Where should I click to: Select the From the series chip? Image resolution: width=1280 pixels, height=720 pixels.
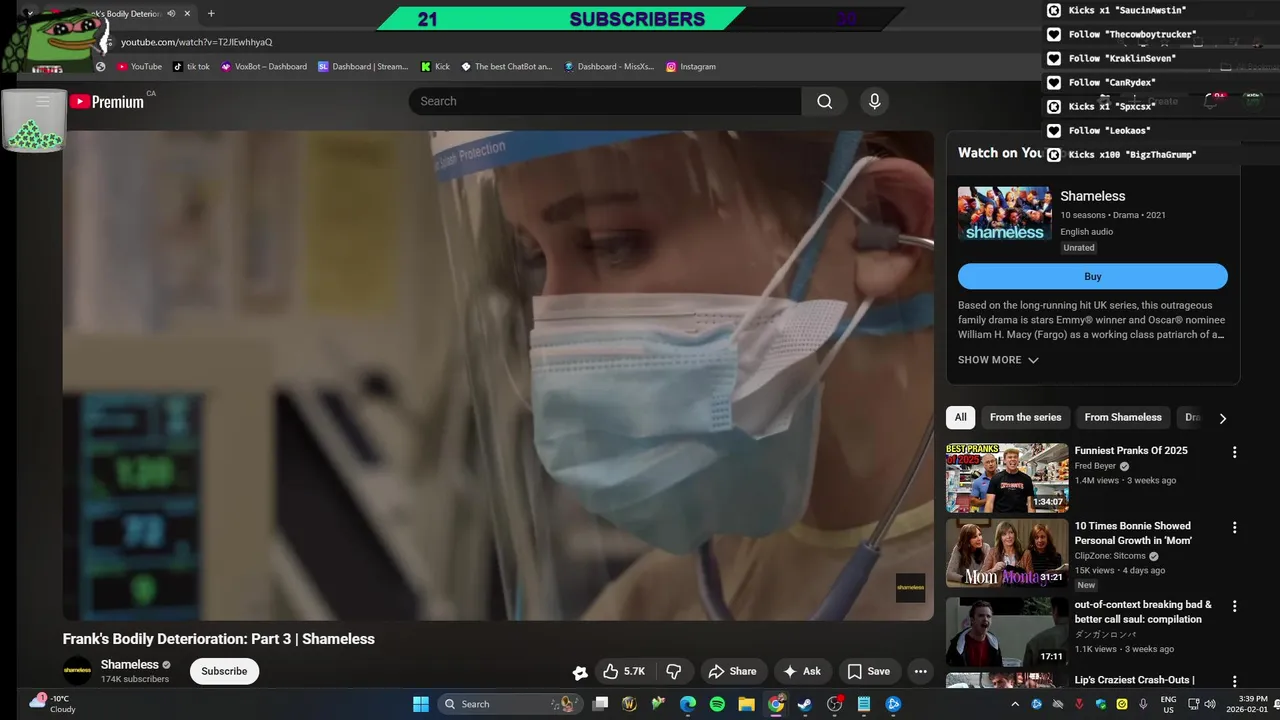[1025, 418]
